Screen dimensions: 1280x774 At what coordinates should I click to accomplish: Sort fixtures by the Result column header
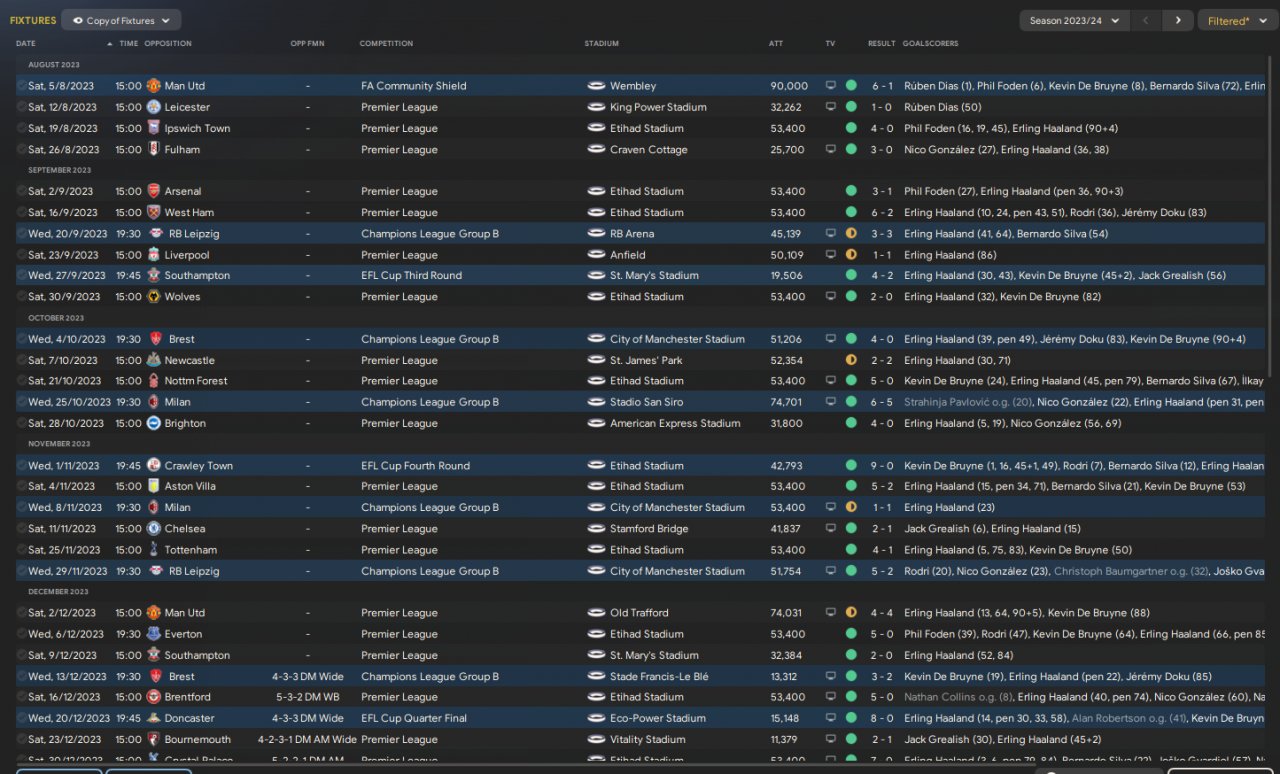pos(882,44)
